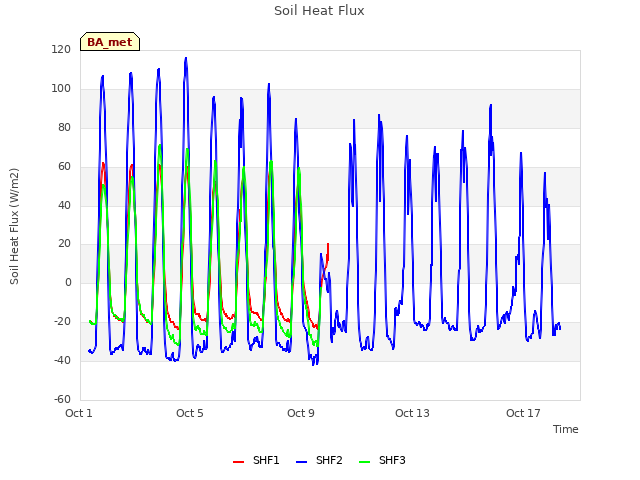Click the 120 y-axis tick label
Viewport: 640px width, 480px height.
click(61, 49)
